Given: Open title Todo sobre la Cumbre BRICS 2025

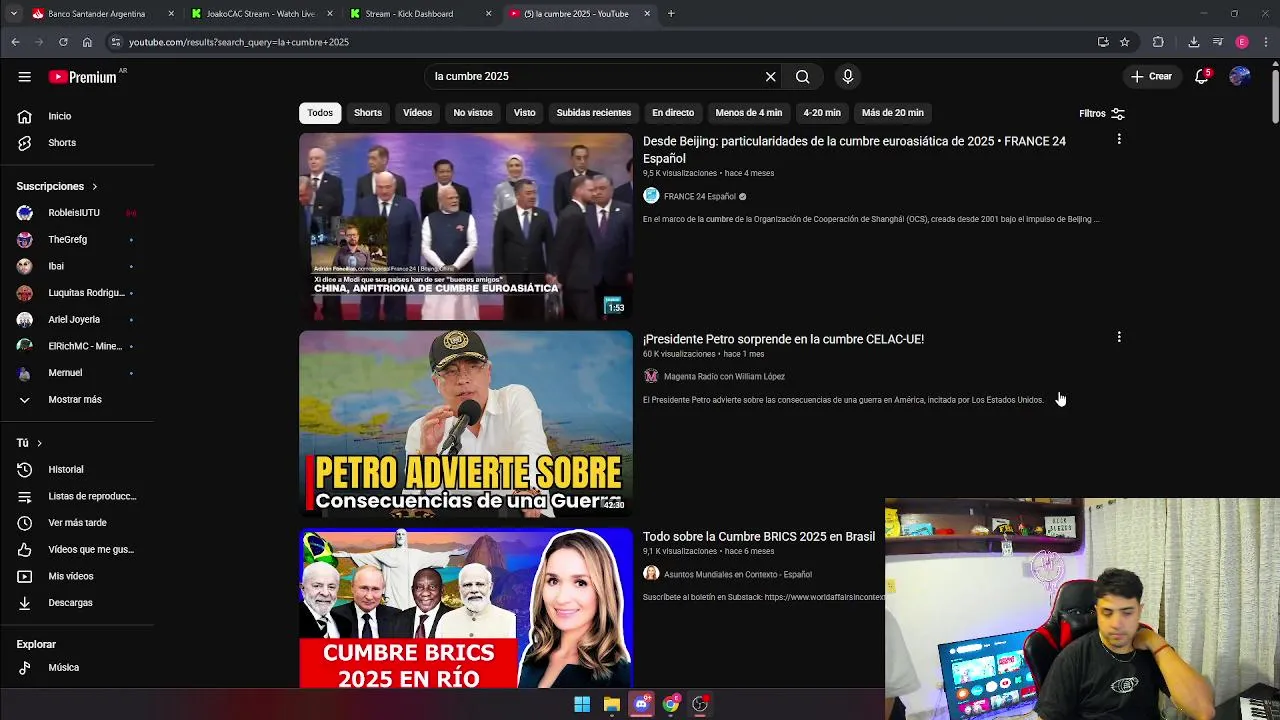Looking at the screenshot, I should tap(759, 537).
